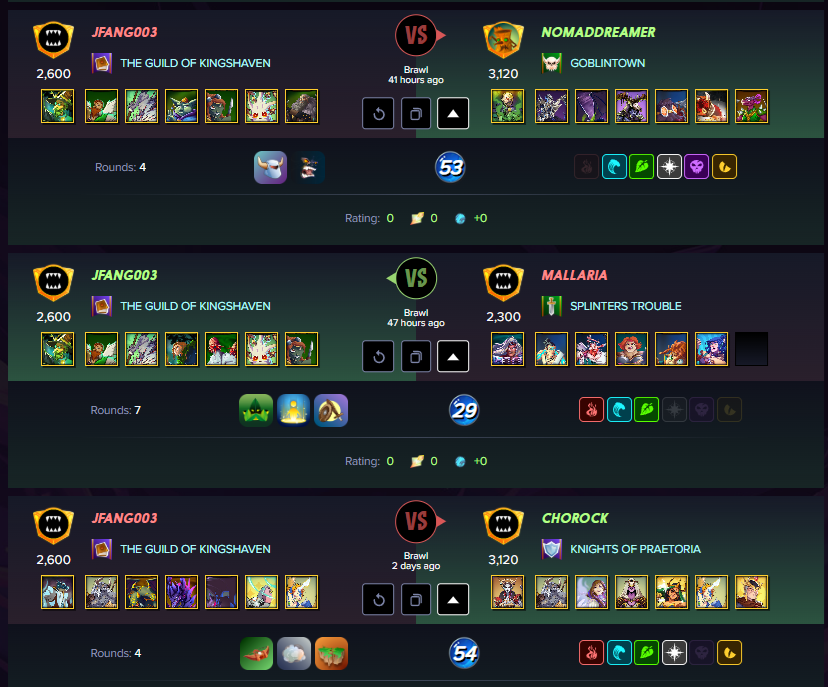
Task: Collapse the NOMADDREAMER battle details
Action: pos(453,114)
